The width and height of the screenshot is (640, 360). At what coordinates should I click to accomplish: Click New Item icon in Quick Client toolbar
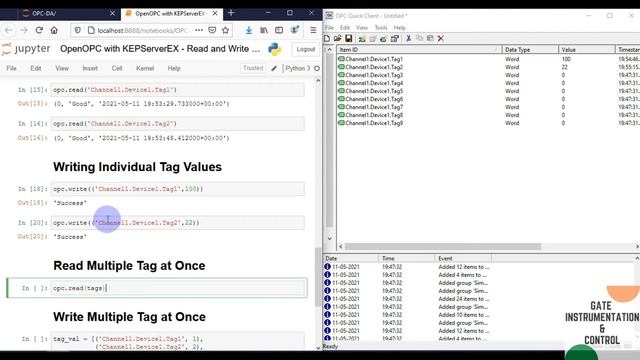click(x=383, y=38)
